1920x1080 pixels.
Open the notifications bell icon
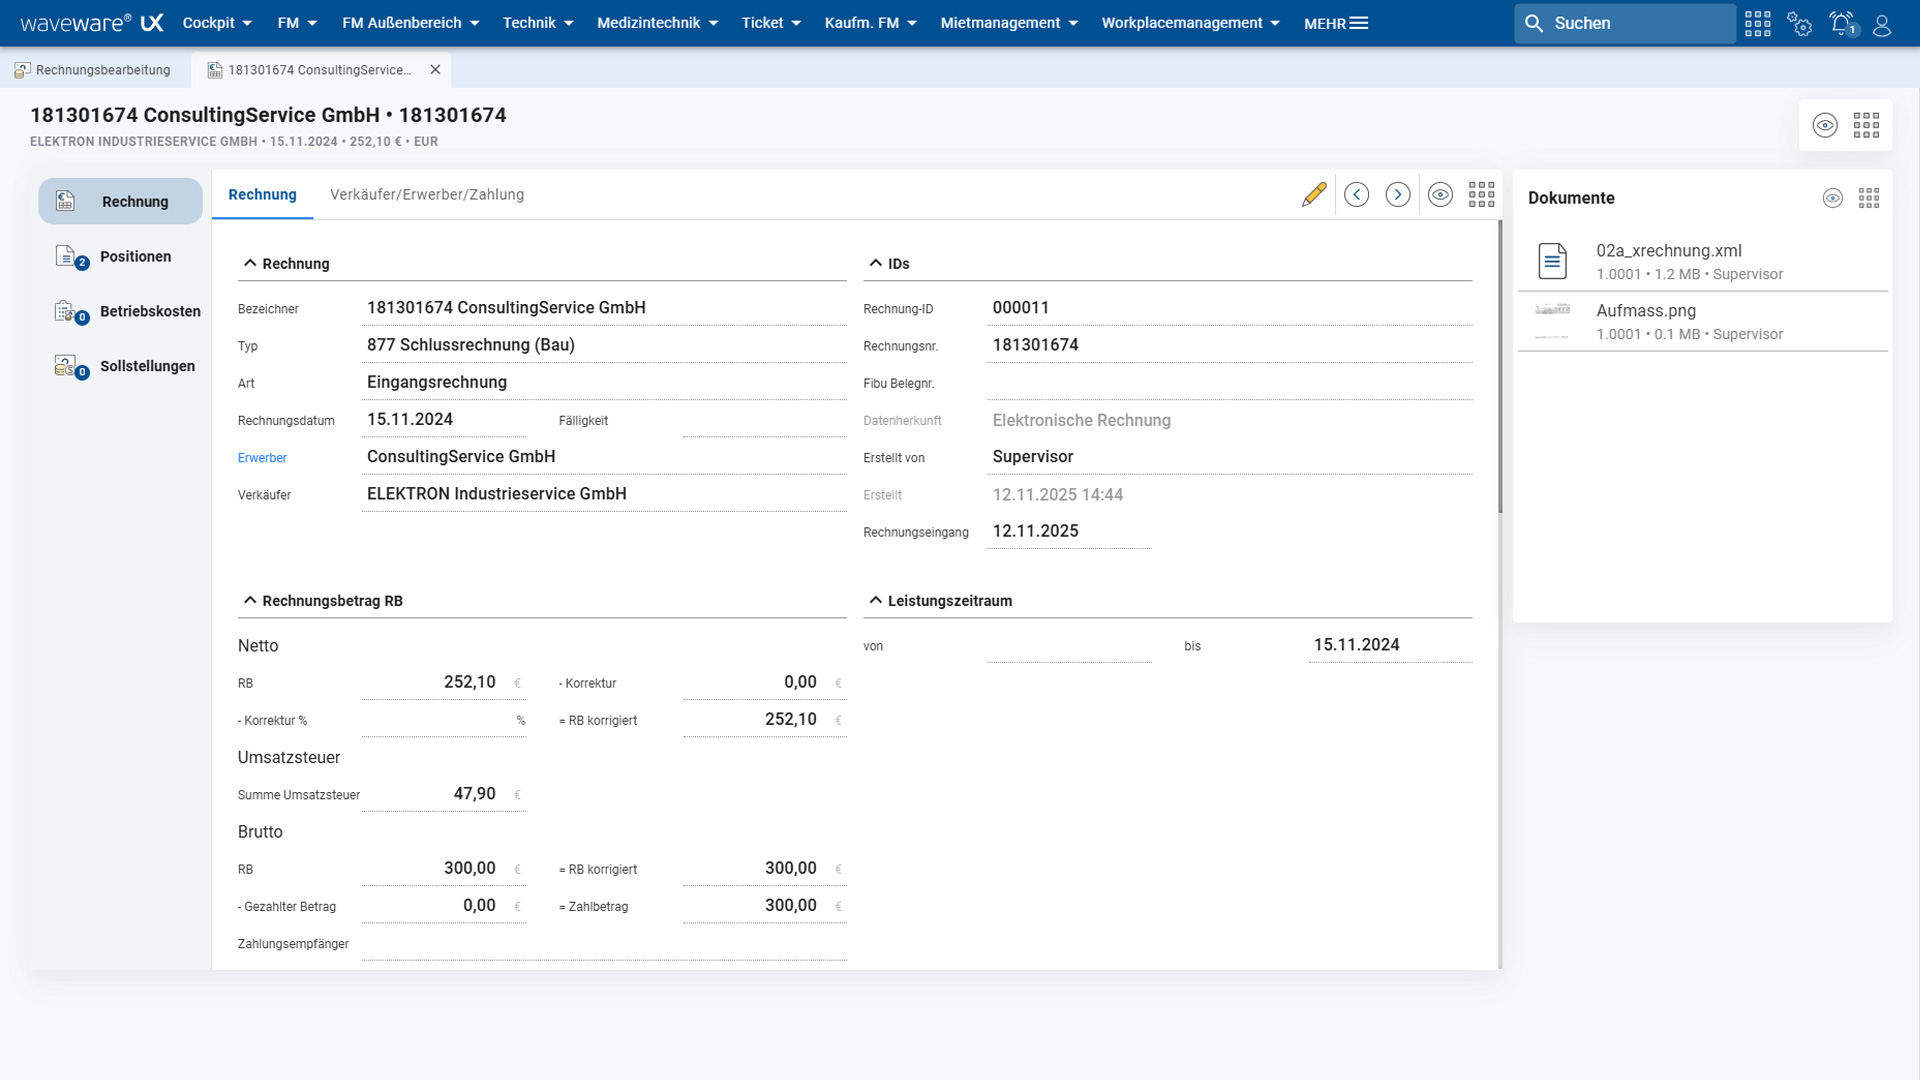pos(1842,23)
